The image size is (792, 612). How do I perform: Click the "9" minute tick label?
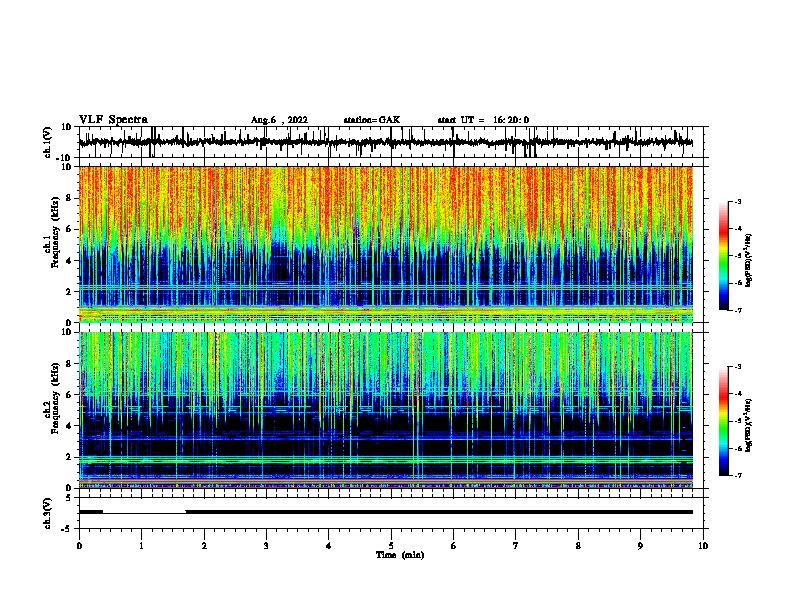click(640, 546)
